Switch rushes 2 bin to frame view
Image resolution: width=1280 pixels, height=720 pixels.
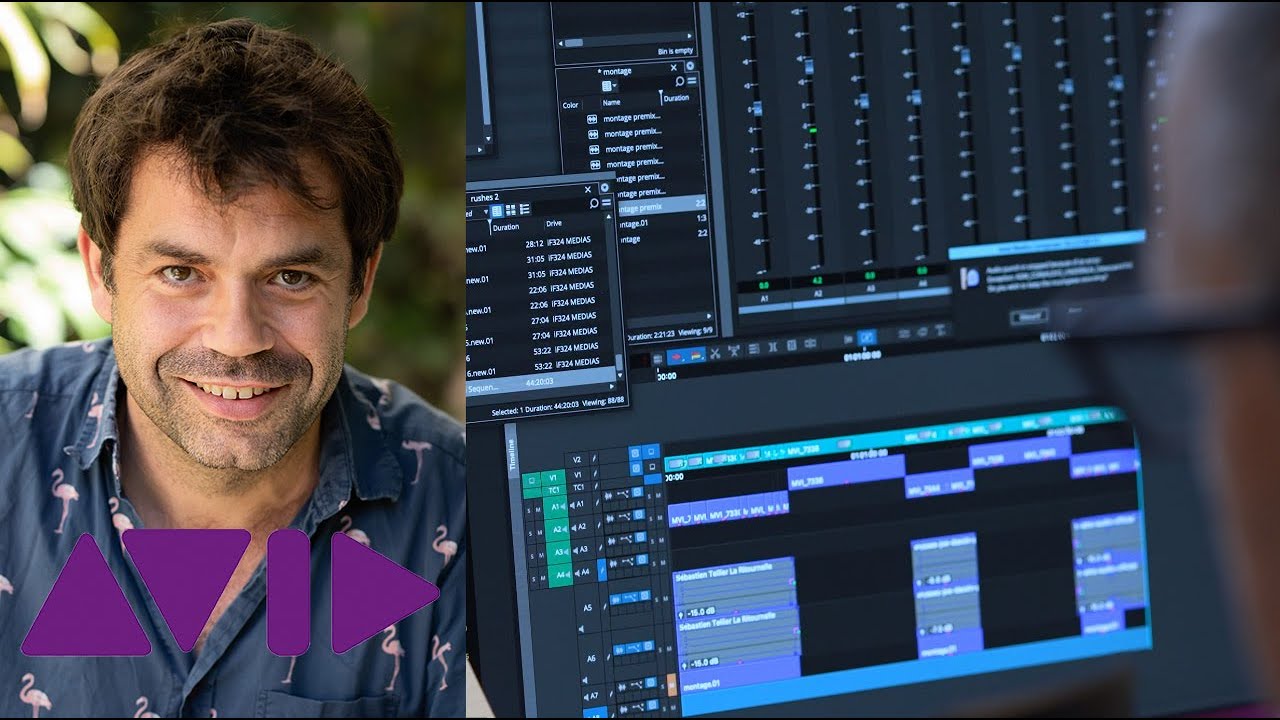pyautogui.click(x=510, y=210)
